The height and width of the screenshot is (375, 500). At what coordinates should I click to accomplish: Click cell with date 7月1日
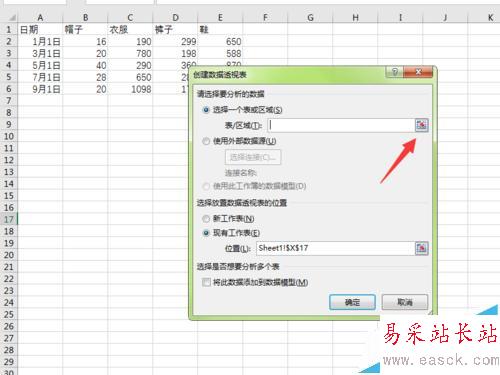coord(40,77)
